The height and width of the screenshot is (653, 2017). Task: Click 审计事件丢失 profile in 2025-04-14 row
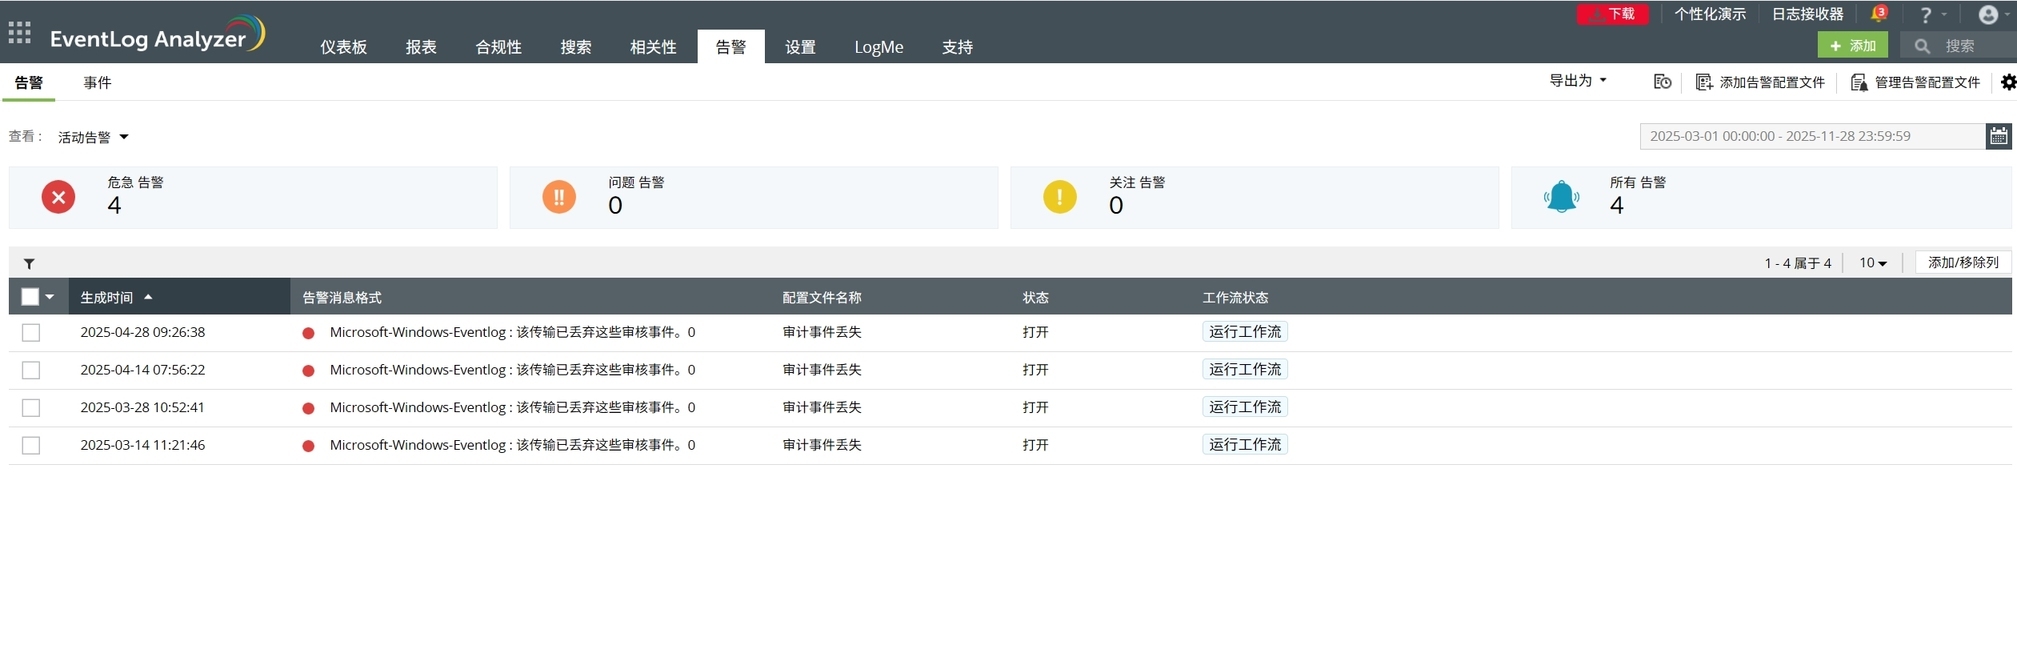point(822,370)
